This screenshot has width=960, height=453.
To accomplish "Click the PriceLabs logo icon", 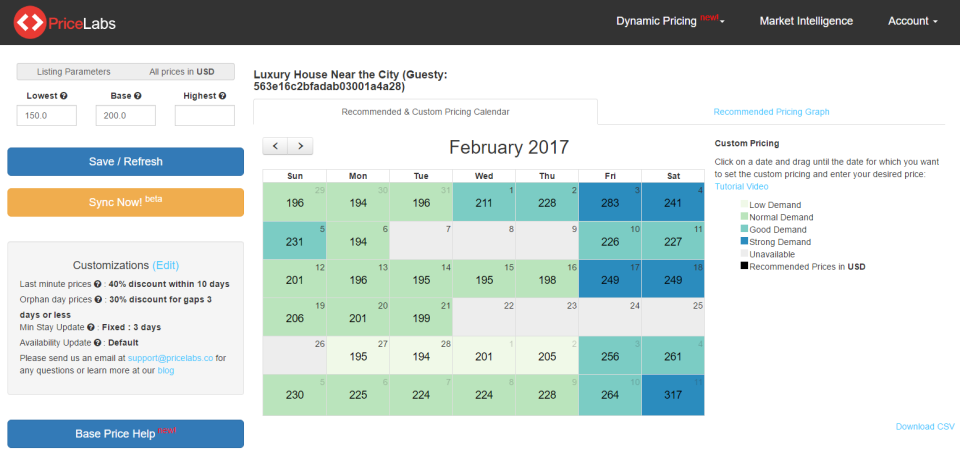I will (x=29, y=21).
